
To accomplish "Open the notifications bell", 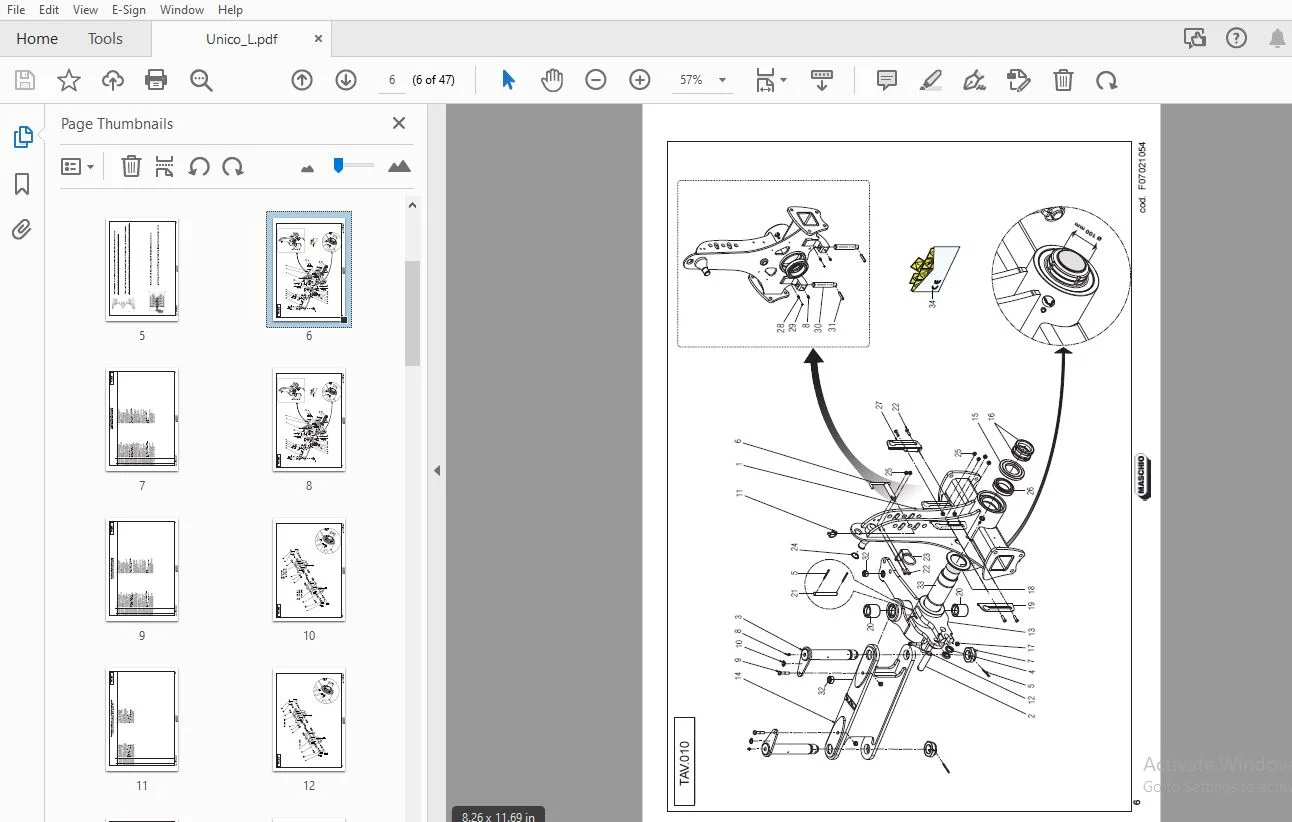I will point(1277,39).
